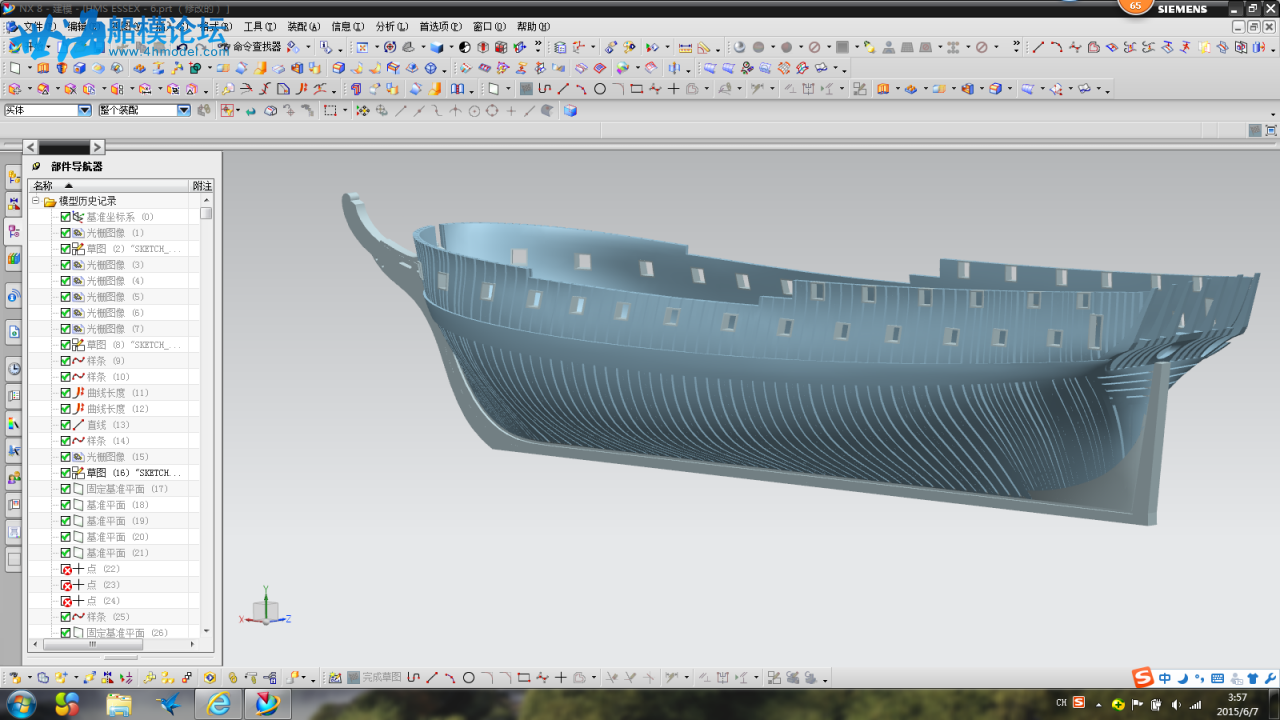Toggle checkbox for 曲线长度 (11)
1280x720 pixels.
[66, 393]
